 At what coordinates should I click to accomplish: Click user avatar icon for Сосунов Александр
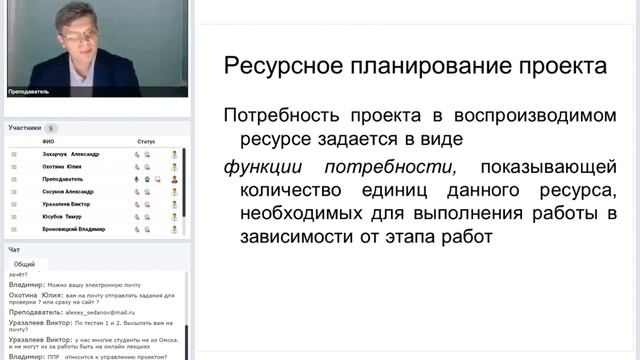pos(174,192)
